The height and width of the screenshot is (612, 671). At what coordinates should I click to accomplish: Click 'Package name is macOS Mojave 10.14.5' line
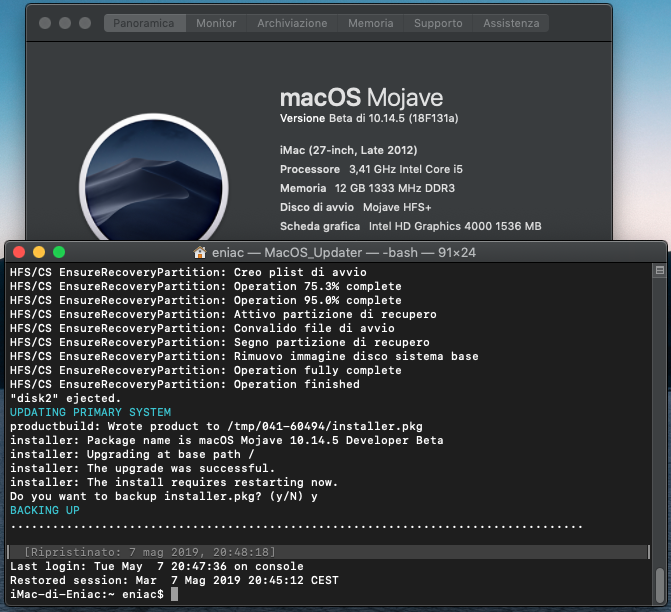(x=227, y=440)
